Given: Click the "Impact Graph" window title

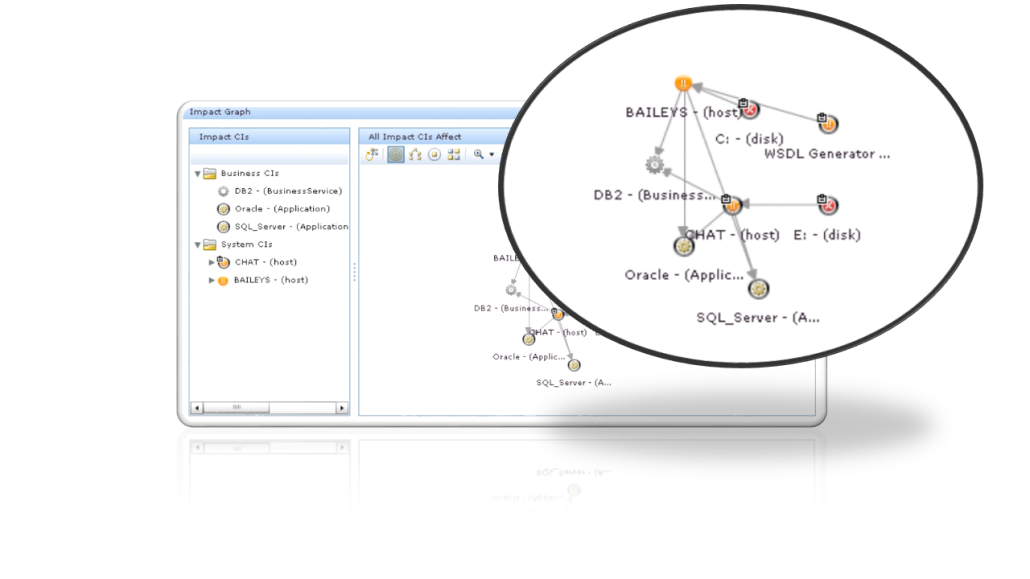Looking at the screenshot, I should (x=220, y=112).
